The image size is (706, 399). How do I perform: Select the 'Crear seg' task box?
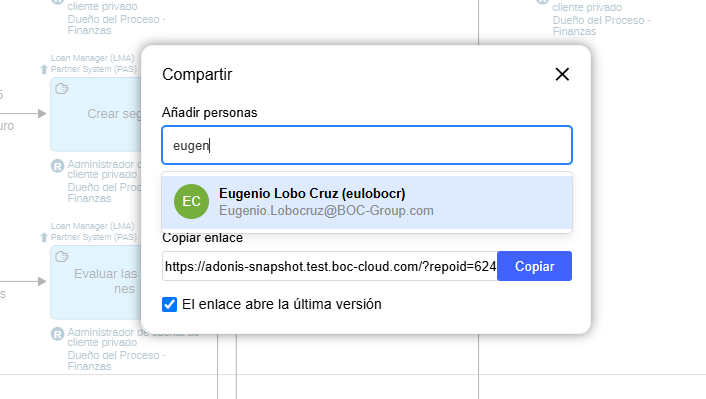coord(96,114)
